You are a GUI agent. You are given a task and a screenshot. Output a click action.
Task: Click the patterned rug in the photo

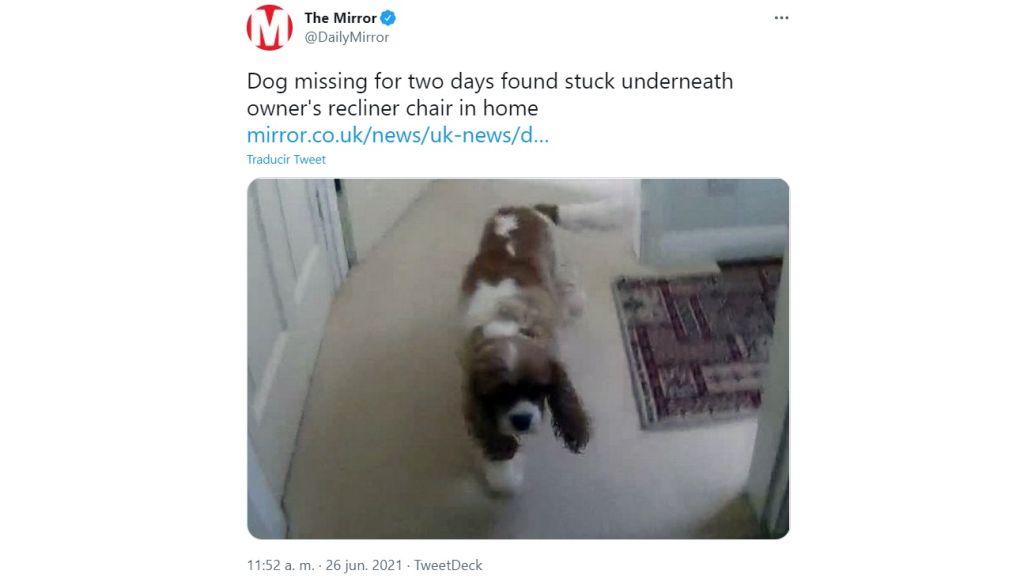click(698, 341)
